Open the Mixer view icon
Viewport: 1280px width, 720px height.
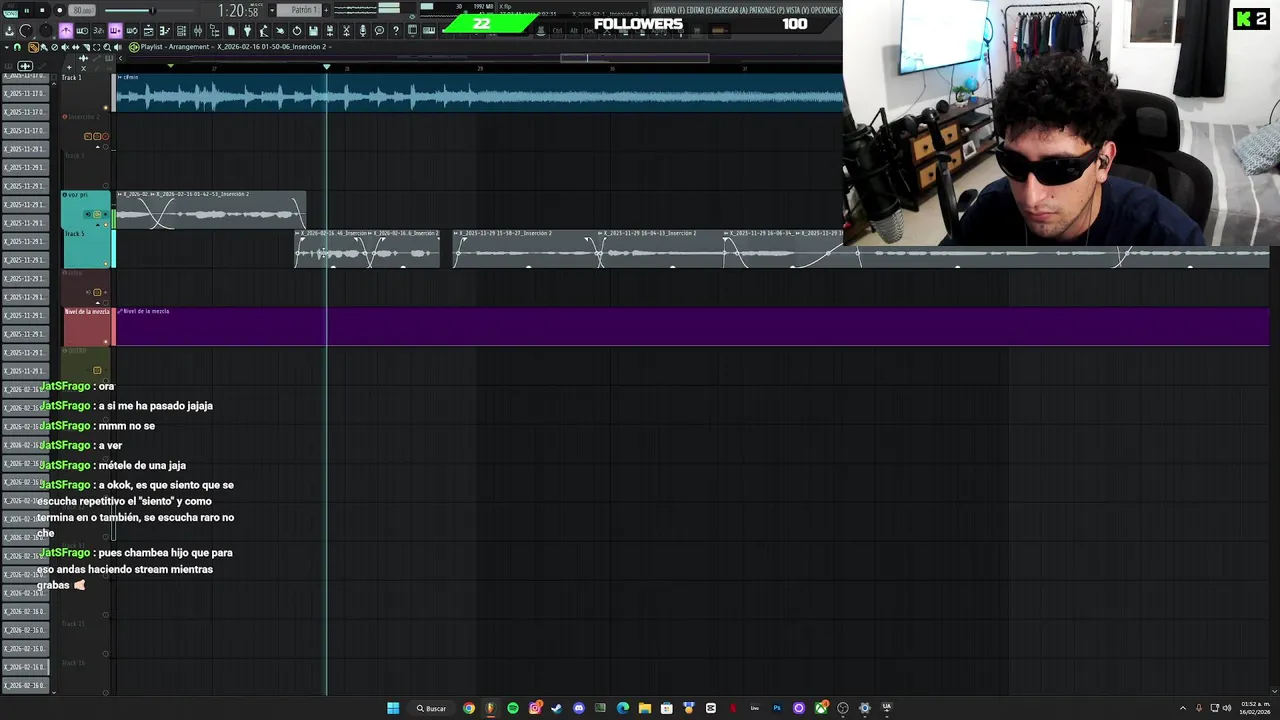point(198,31)
